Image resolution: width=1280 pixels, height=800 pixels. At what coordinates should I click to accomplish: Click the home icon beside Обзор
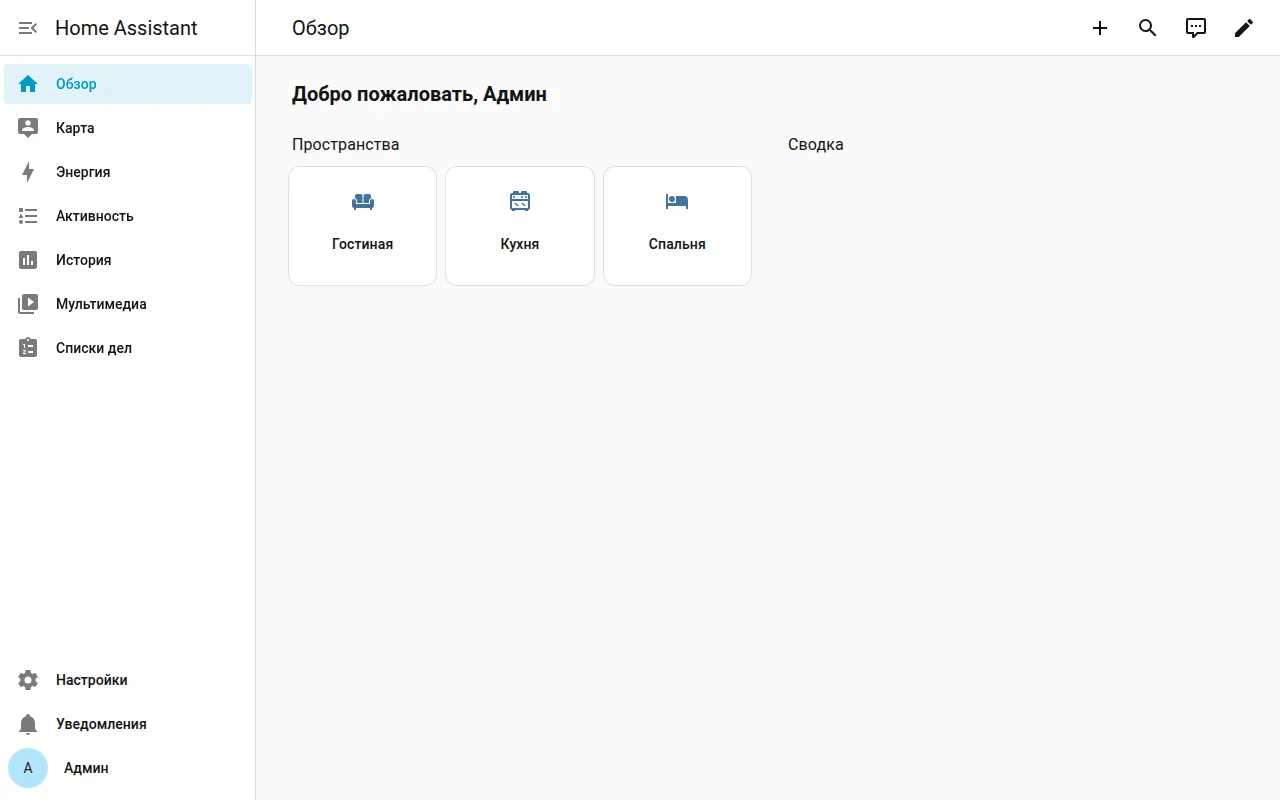[28, 84]
